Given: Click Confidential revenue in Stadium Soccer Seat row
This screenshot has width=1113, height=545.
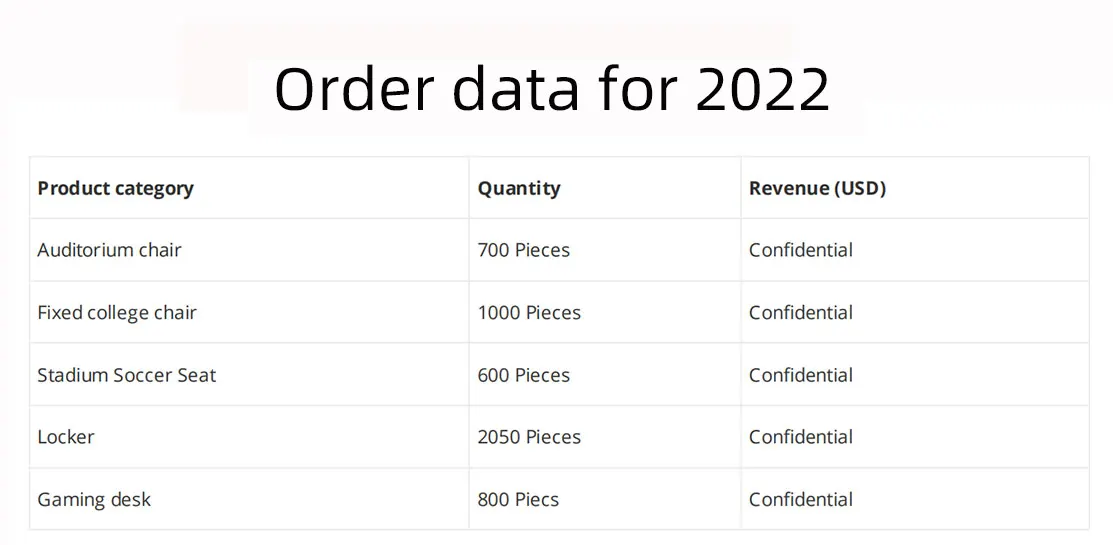Looking at the screenshot, I should [800, 375].
